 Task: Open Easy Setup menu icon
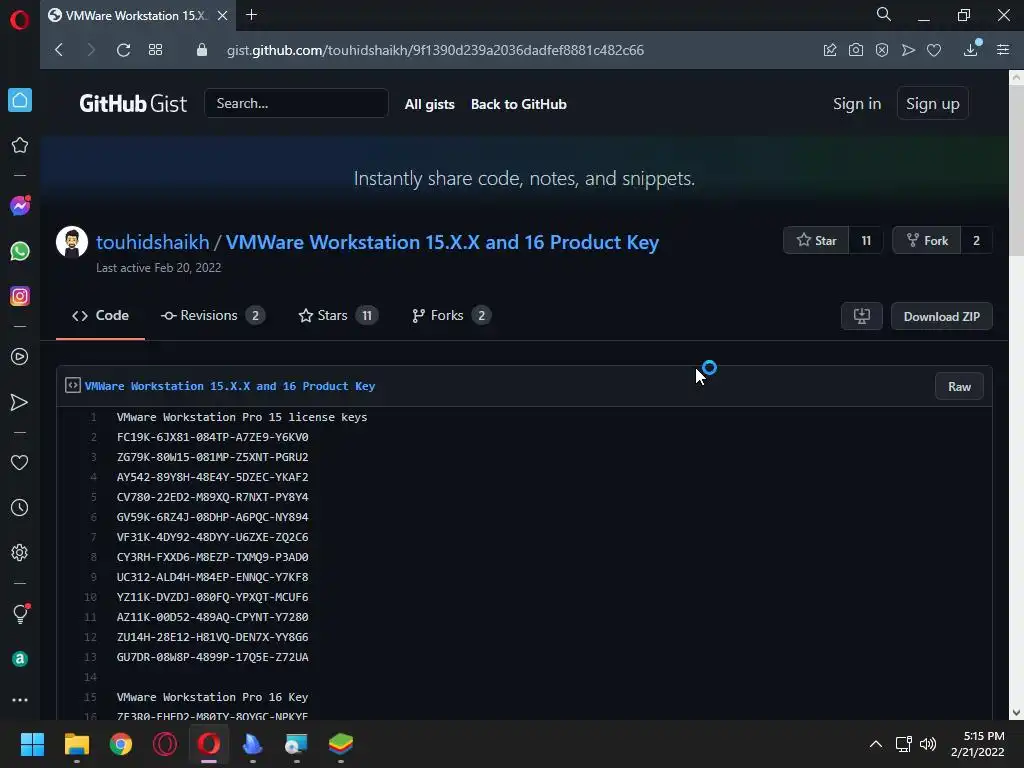(x=1003, y=50)
